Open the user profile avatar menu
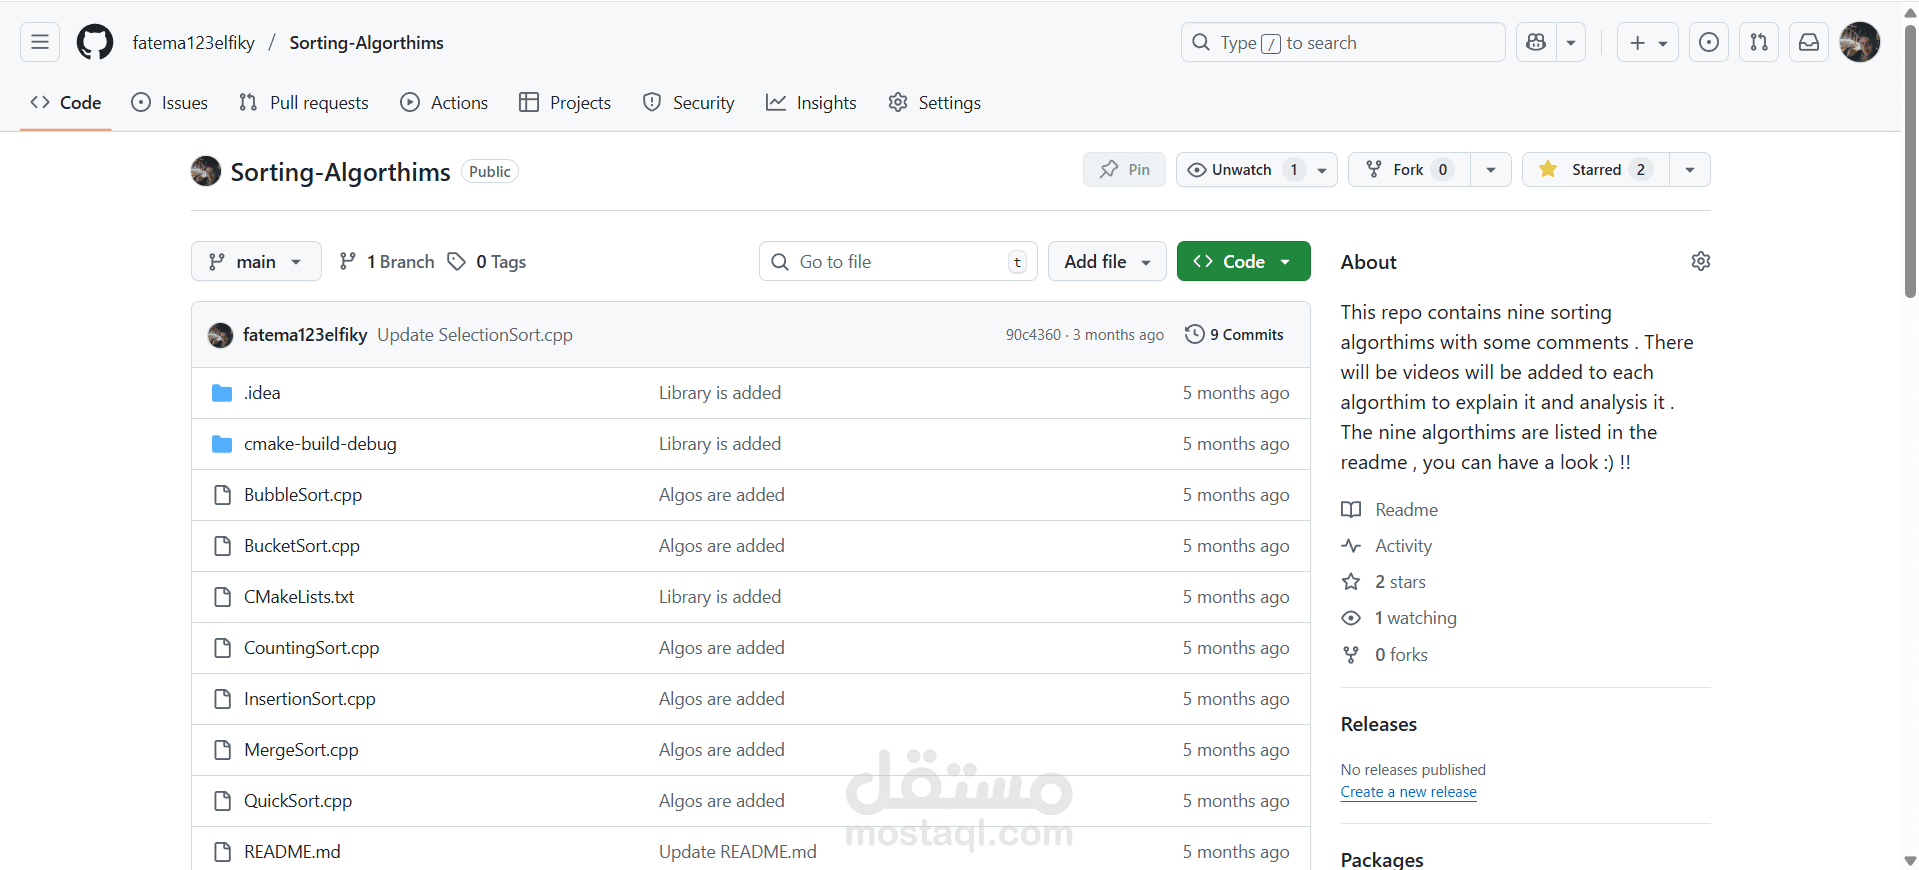This screenshot has height=870, width=1919. (x=1860, y=42)
